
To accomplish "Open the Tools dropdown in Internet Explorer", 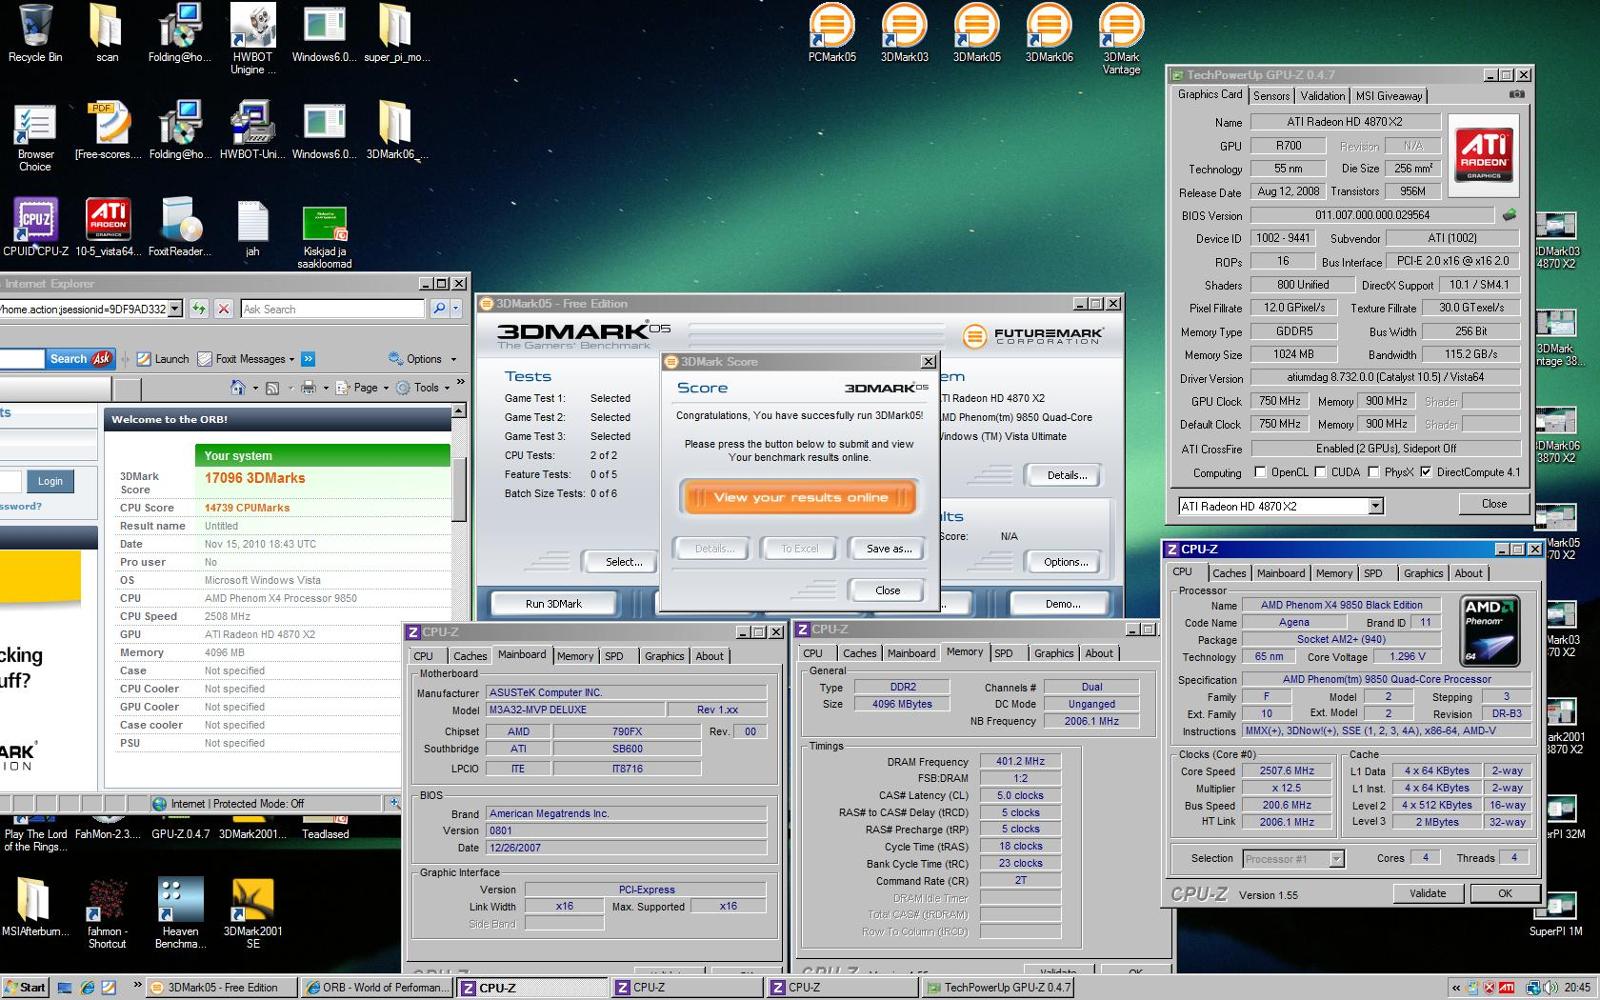I will 424,387.
